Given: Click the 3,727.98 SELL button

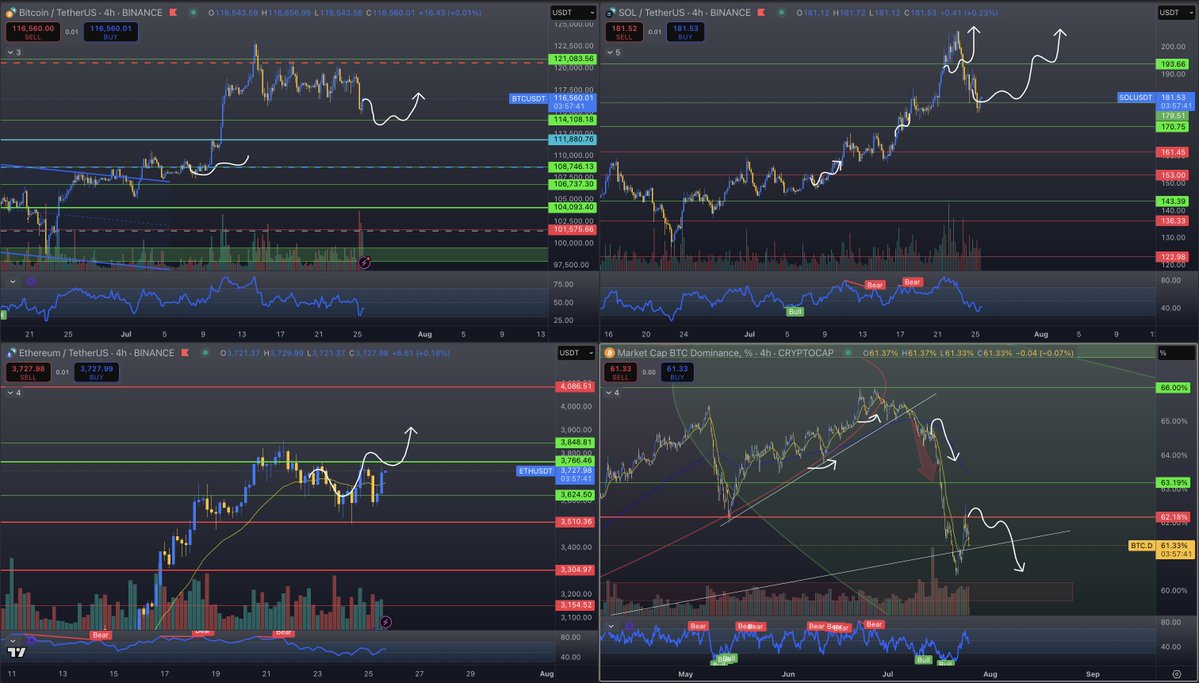Looking at the screenshot, I should click(x=28, y=372).
